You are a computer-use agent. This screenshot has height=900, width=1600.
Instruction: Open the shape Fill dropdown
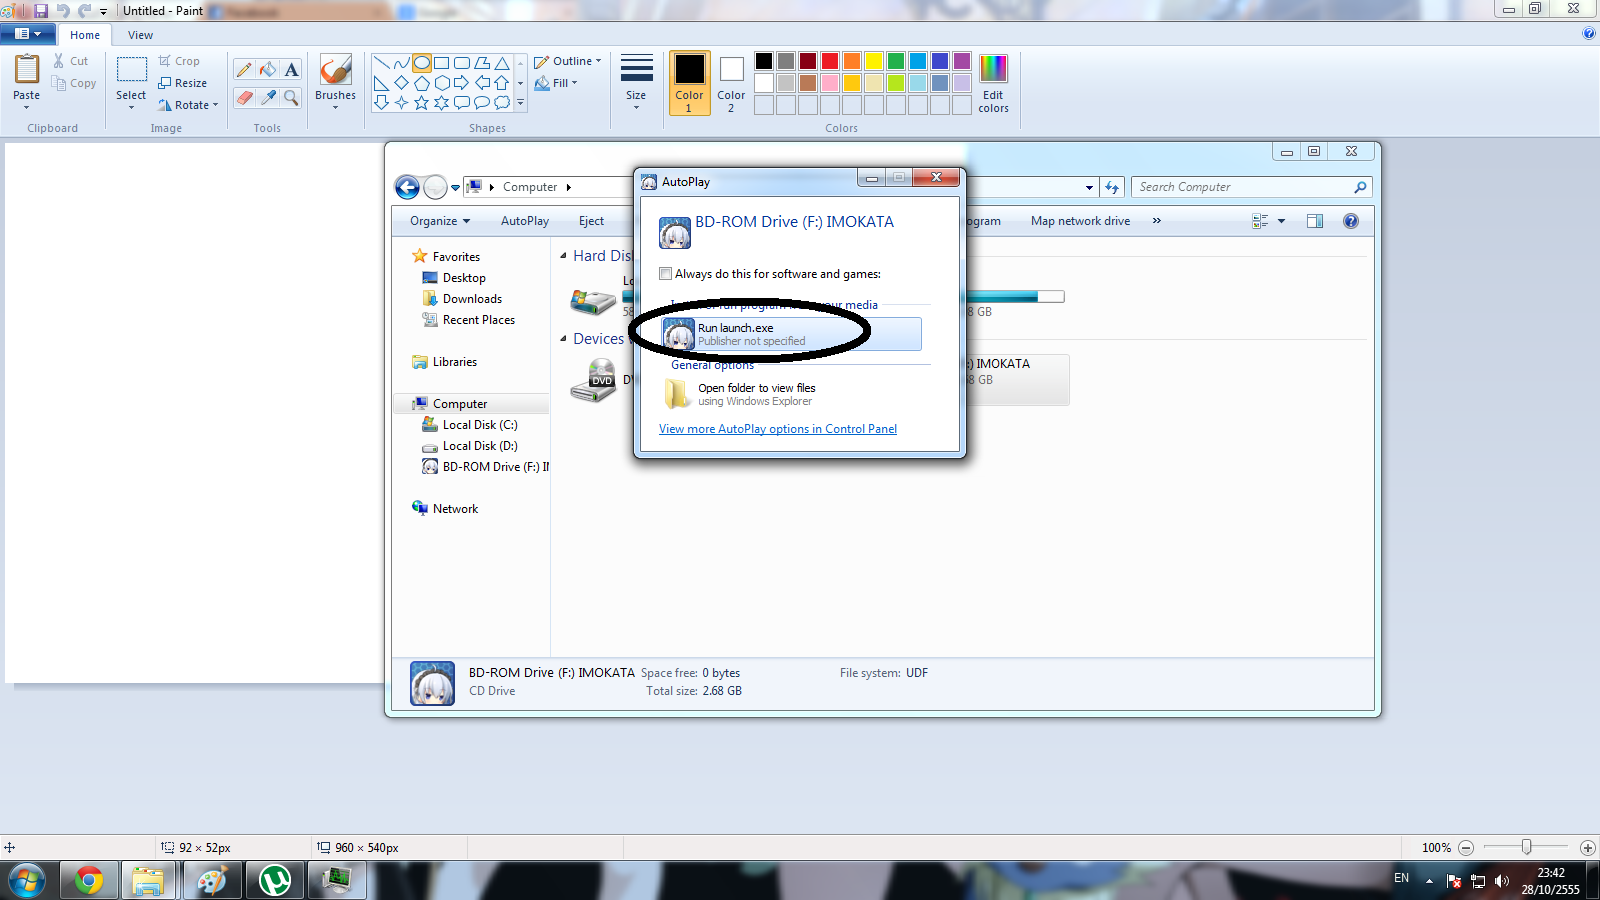coord(556,83)
